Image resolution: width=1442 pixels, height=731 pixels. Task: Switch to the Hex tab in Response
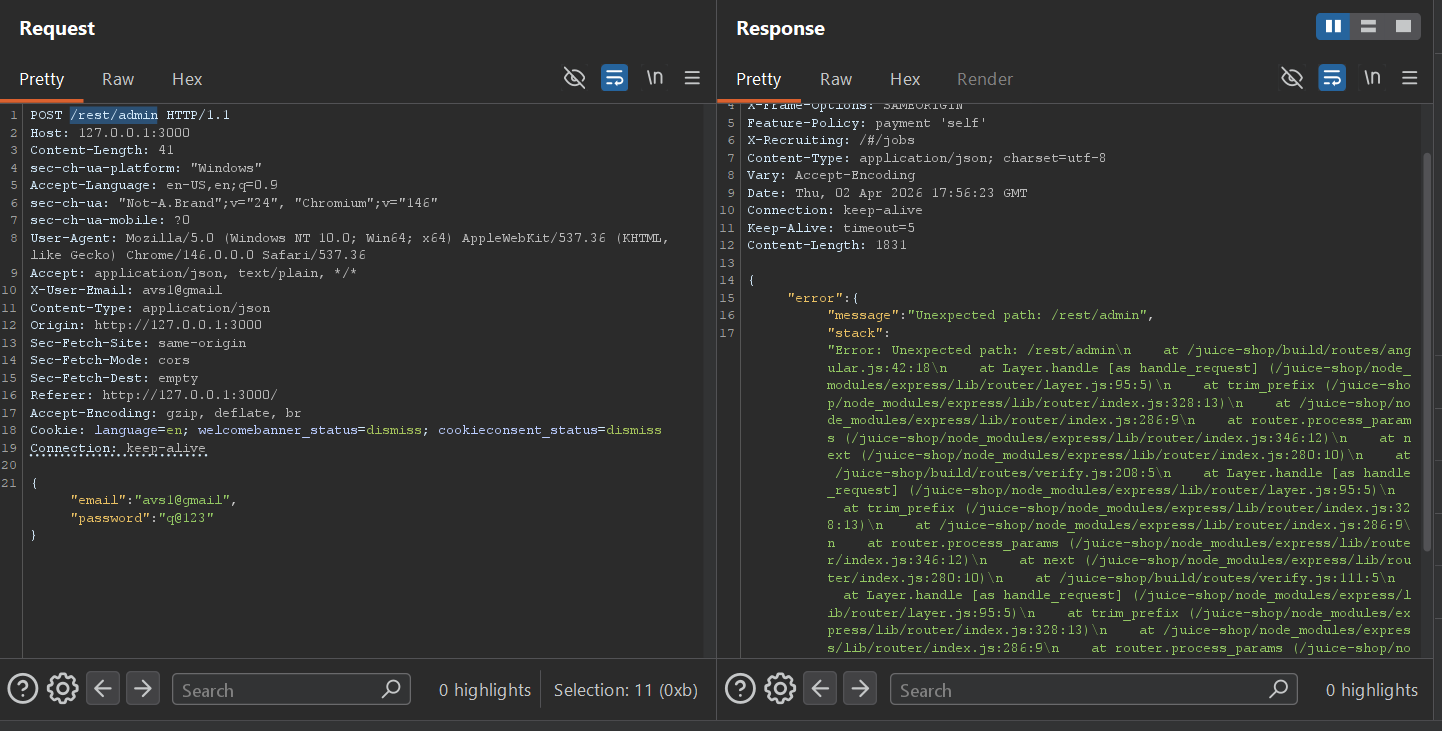[905, 79]
